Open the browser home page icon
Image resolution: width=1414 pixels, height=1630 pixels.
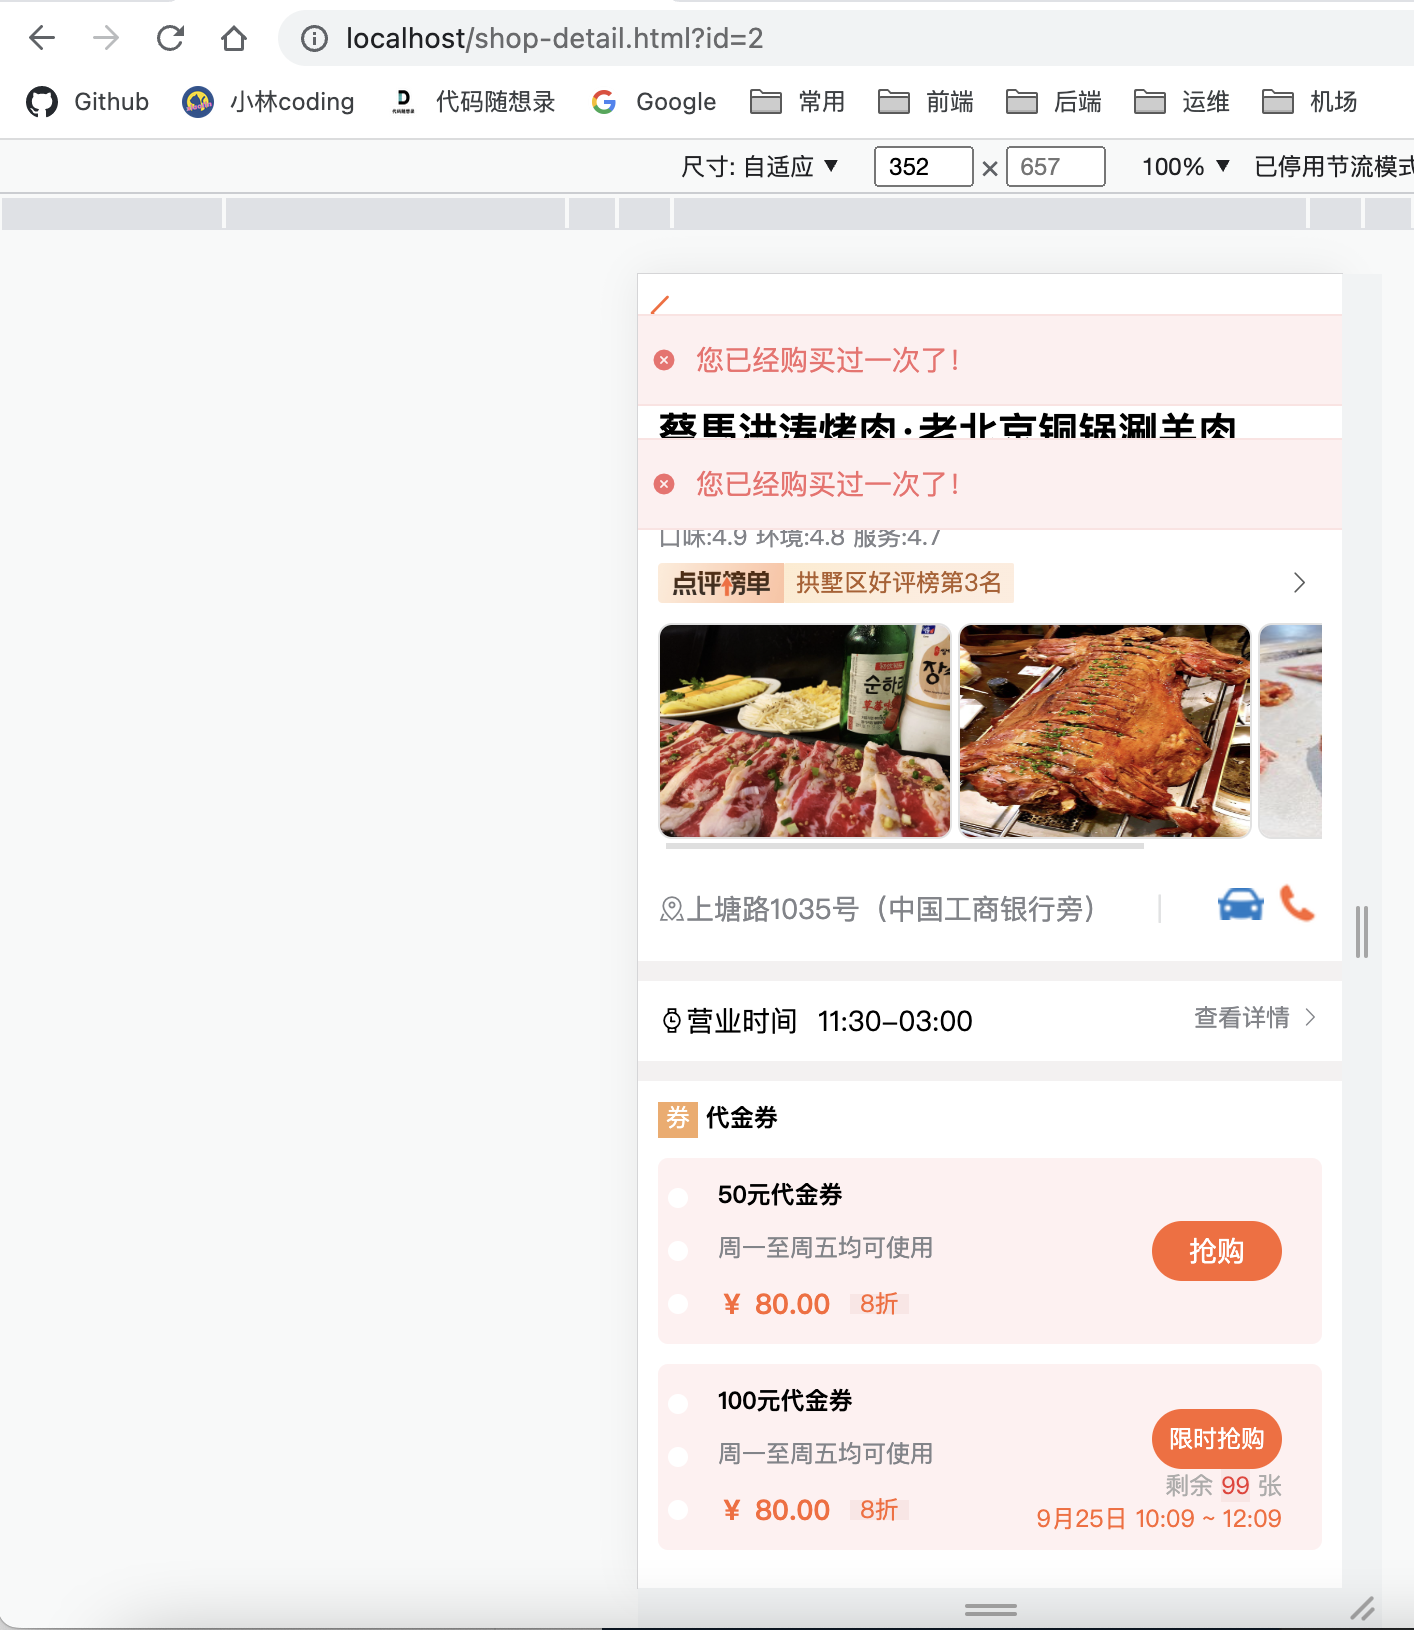(234, 38)
